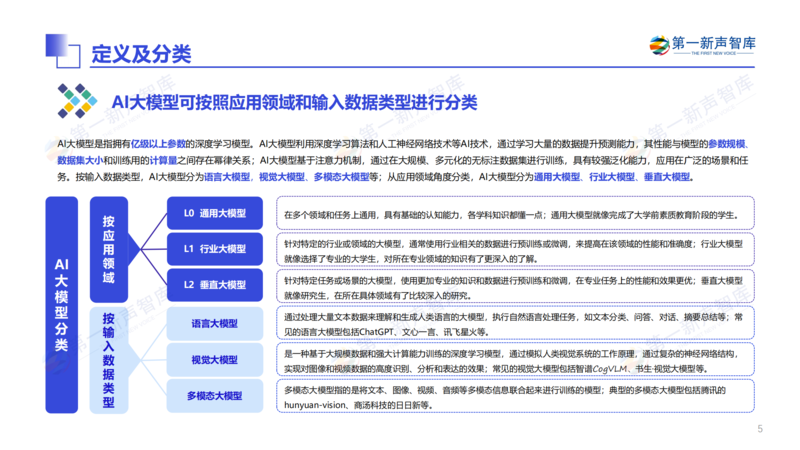Click the highlighted 多模态大模型 in the intro paragraph
Viewport: 800px width, 450px height.
[x=341, y=177]
